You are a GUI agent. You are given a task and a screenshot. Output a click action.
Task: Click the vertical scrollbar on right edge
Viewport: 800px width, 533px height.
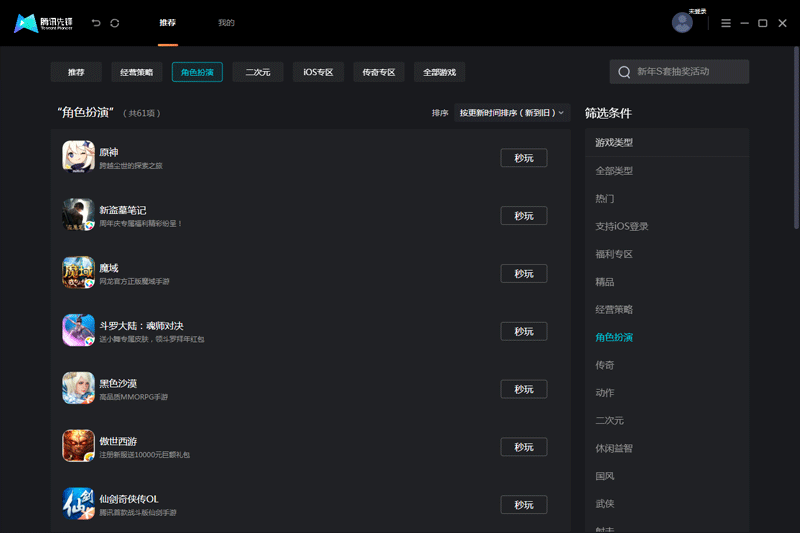(x=796, y=138)
